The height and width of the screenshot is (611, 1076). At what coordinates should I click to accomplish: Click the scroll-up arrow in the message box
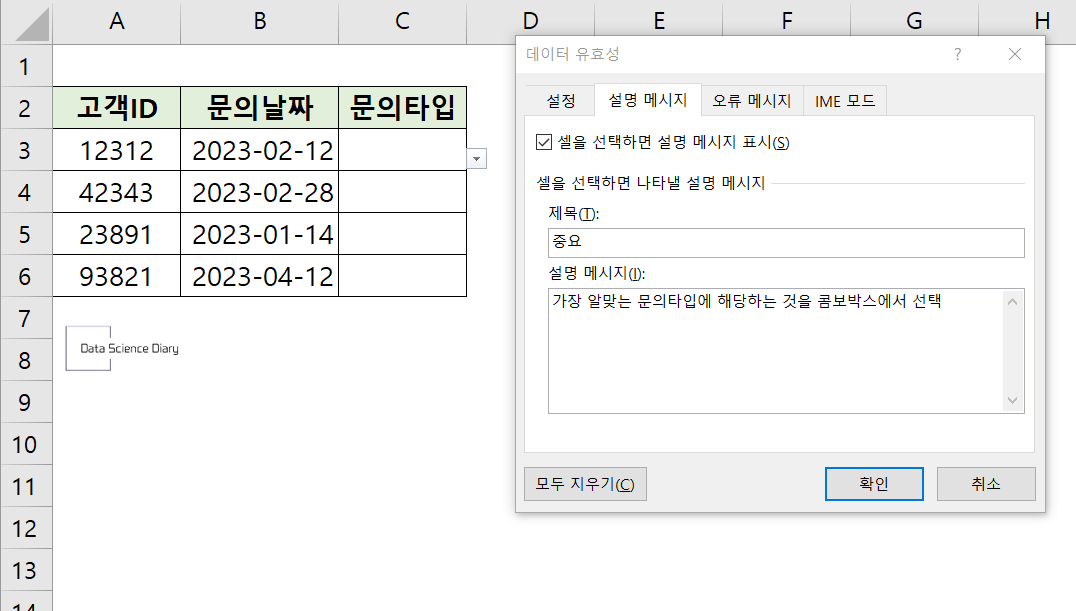[x=1012, y=300]
